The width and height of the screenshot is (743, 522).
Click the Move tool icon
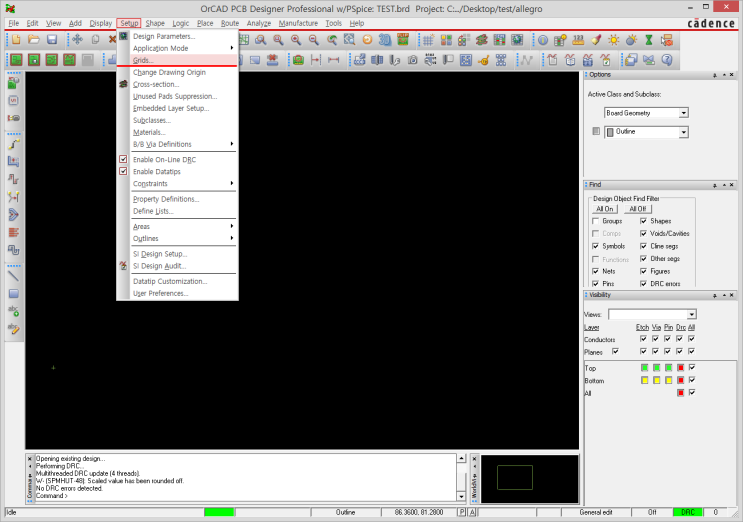coord(77,40)
